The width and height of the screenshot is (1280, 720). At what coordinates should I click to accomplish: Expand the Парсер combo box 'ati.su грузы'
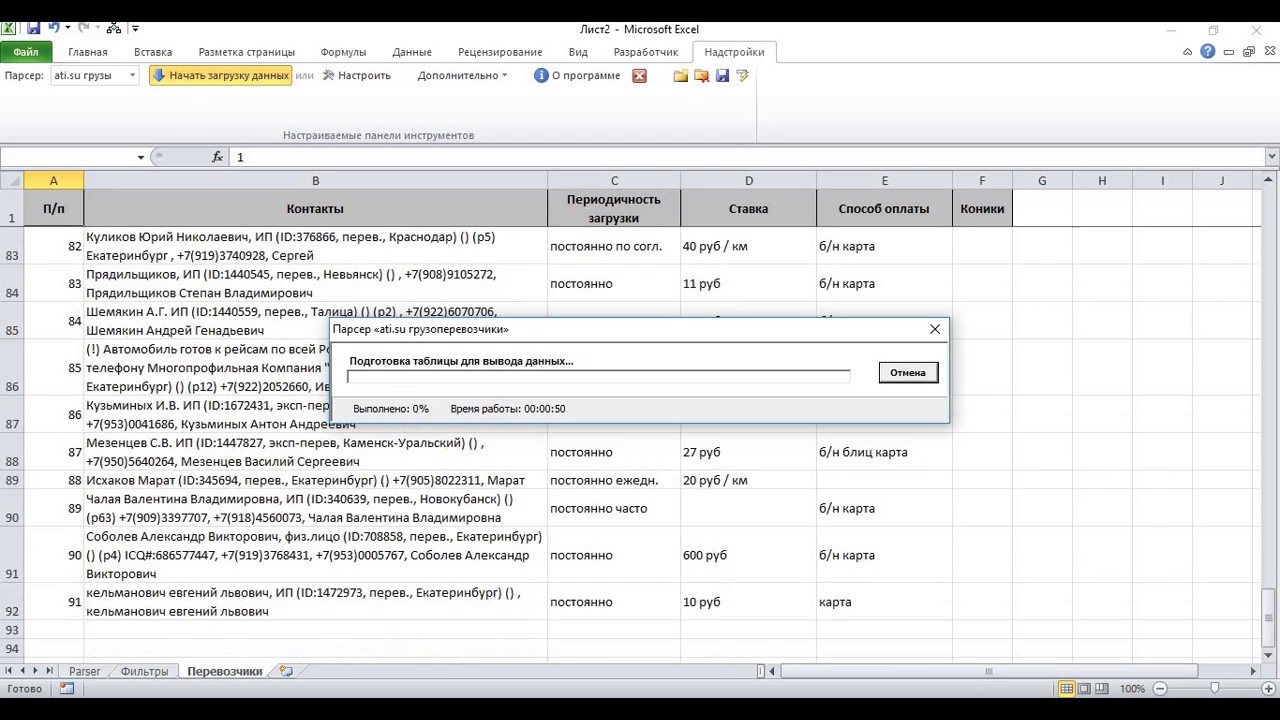[x=132, y=75]
